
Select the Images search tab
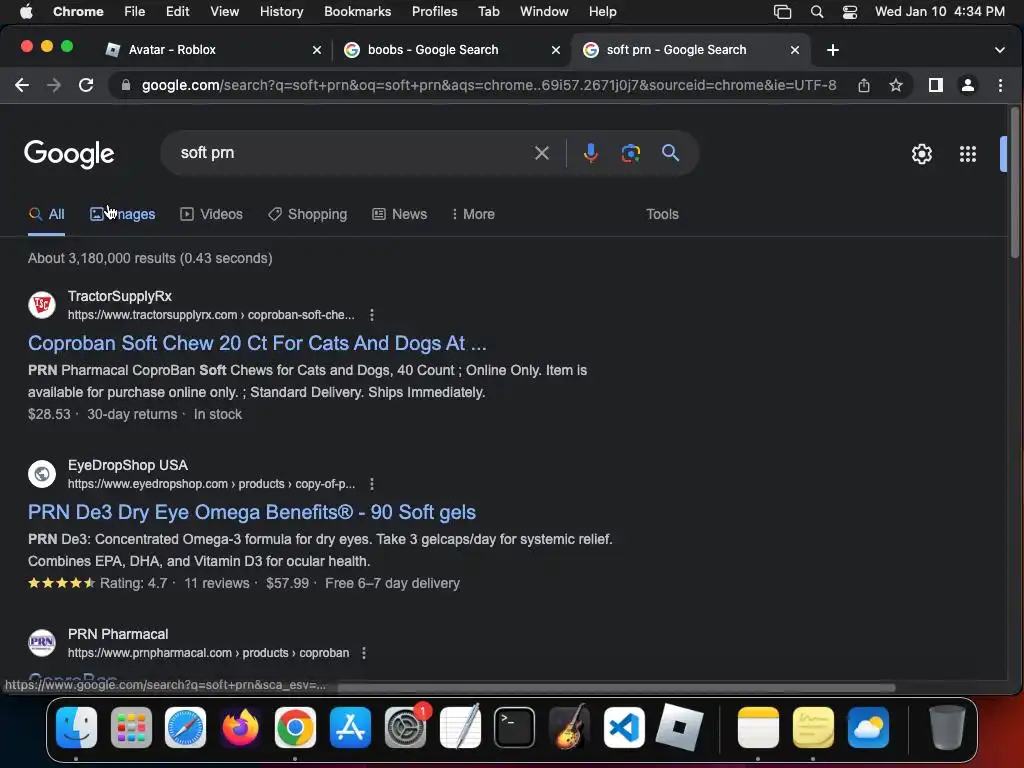coord(123,214)
